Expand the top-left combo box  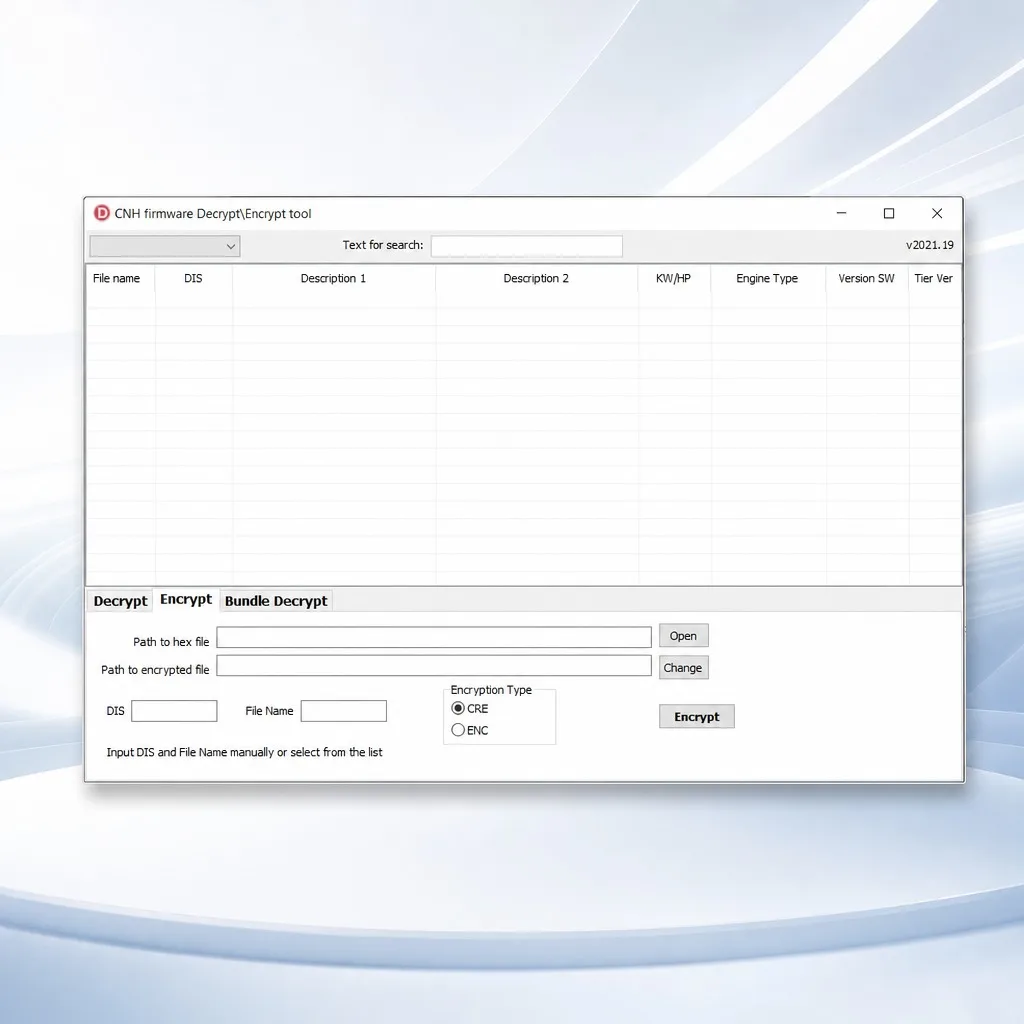tap(165, 246)
